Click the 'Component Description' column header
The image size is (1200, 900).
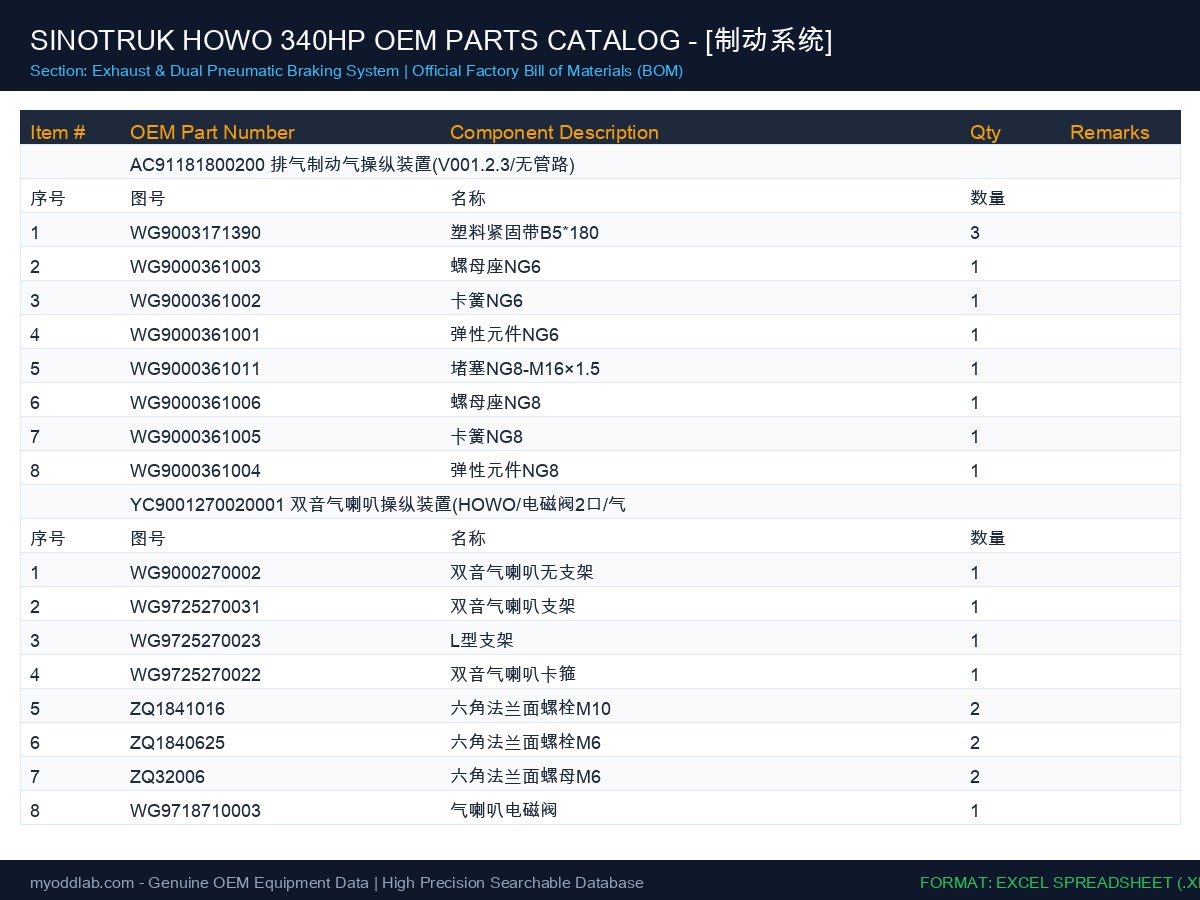pos(554,132)
